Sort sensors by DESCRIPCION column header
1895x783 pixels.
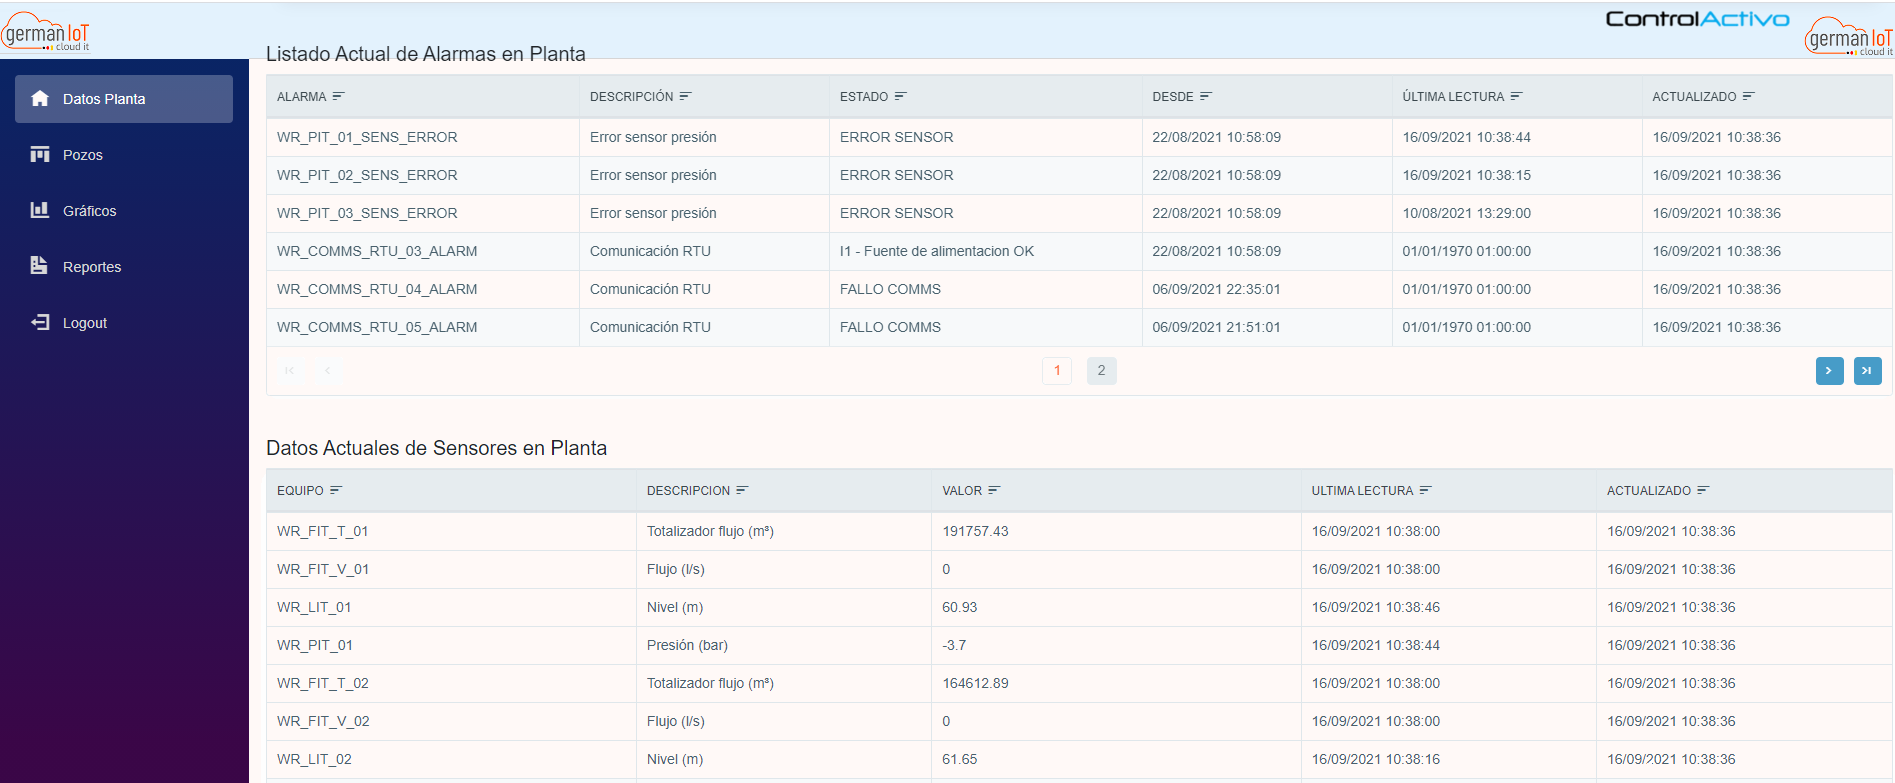(x=688, y=490)
